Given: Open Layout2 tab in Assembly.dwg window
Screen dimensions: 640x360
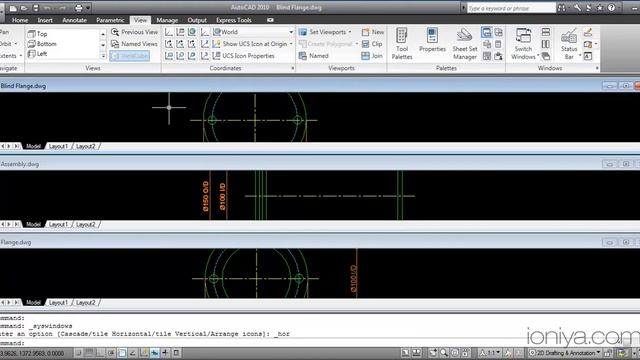Looking at the screenshot, I should (86, 224).
